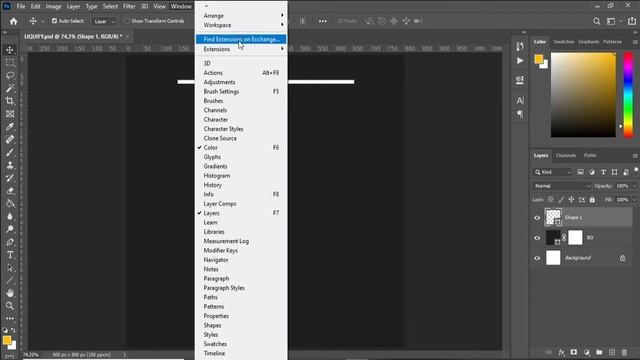Click the share image icon
The height and width of the screenshot is (360, 640).
coord(632,21)
